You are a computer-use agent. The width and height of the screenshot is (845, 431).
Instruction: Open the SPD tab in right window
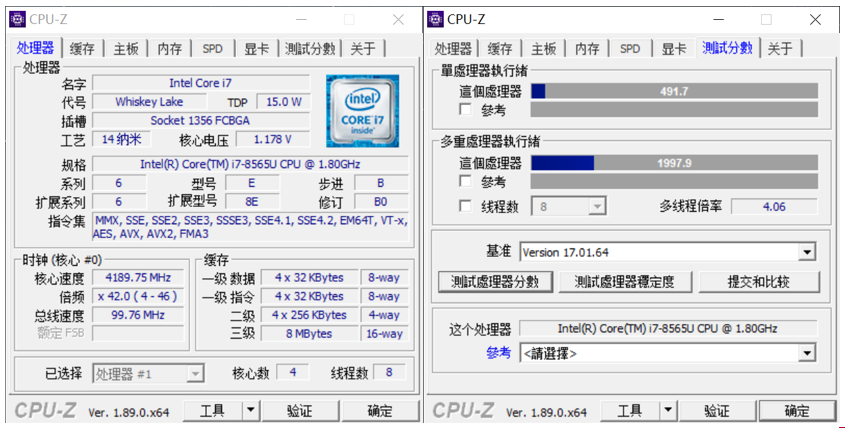pos(629,49)
